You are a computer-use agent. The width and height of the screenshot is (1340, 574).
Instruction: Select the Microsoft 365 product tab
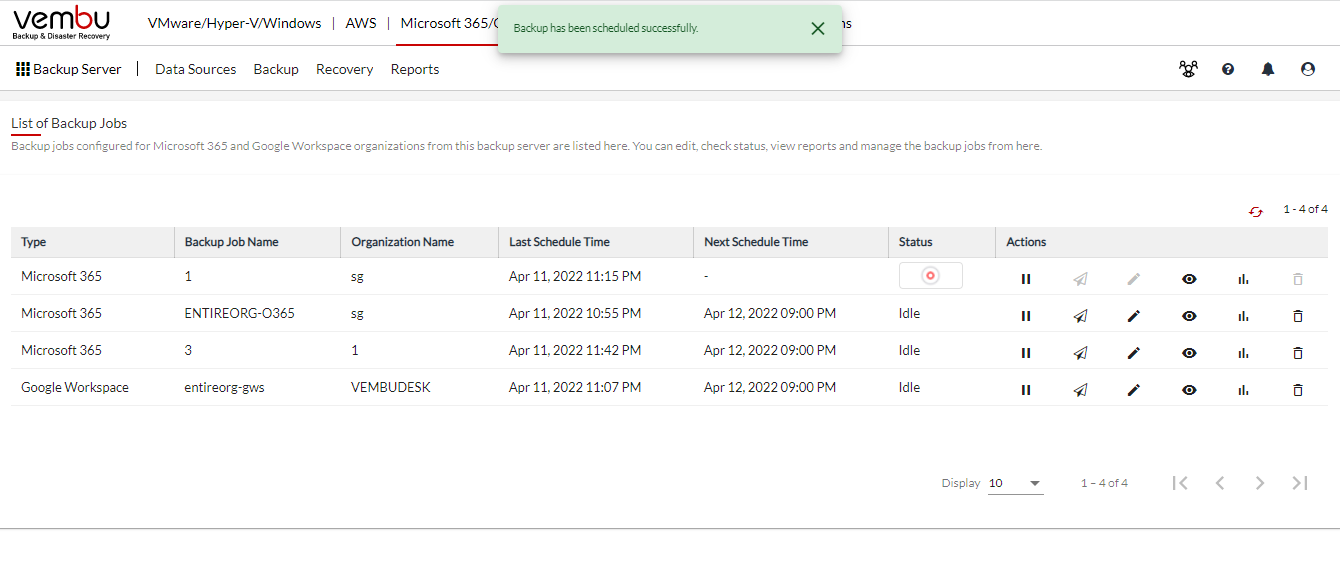coord(448,23)
